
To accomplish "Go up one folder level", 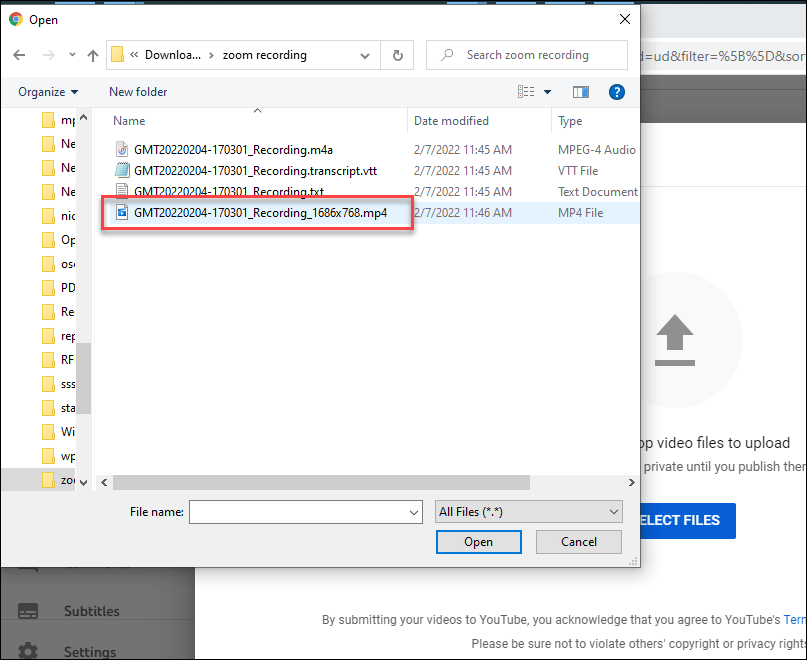I will 93,55.
